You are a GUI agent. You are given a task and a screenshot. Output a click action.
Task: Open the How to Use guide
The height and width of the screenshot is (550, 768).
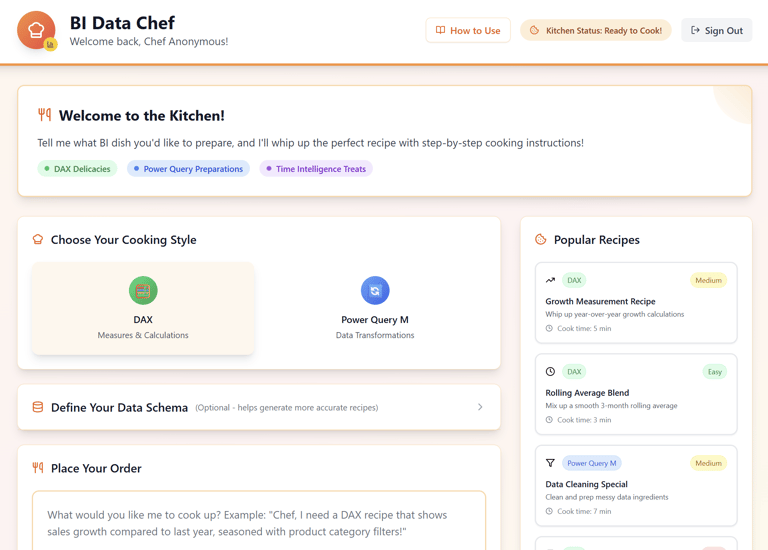click(468, 30)
